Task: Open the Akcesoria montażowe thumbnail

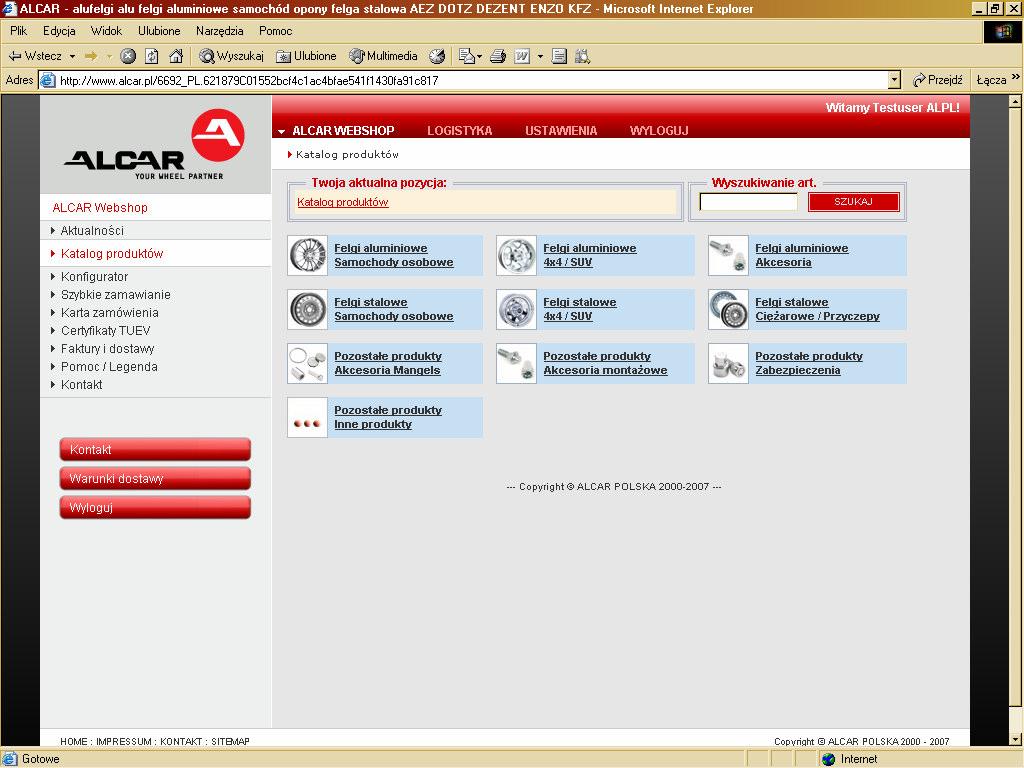Action: pos(517,363)
